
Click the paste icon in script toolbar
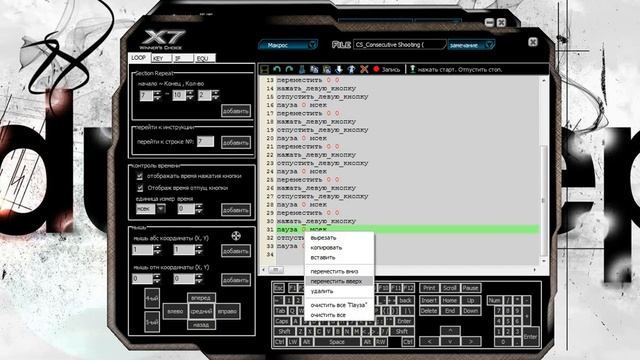coord(327,69)
